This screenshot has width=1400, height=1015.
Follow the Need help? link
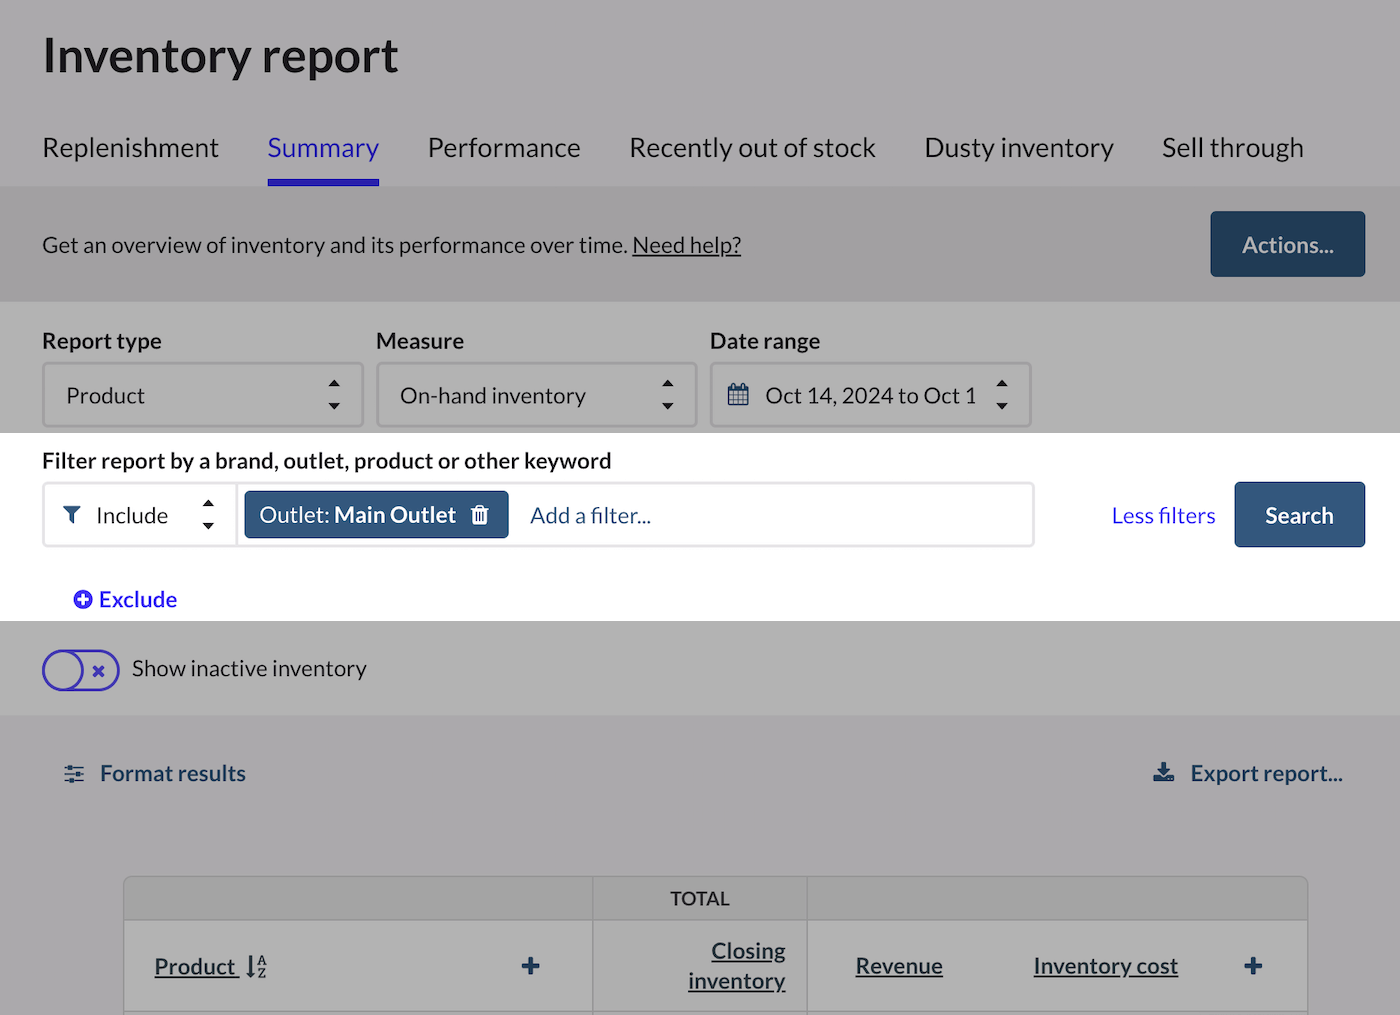(686, 245)
